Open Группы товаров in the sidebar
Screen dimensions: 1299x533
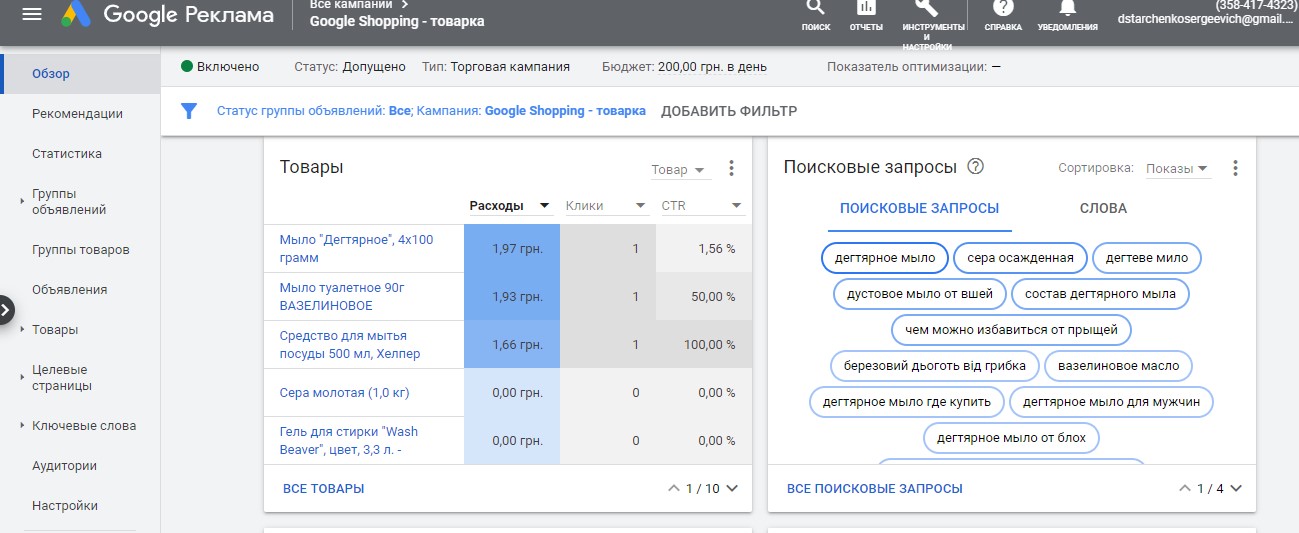tap(80, 250)
